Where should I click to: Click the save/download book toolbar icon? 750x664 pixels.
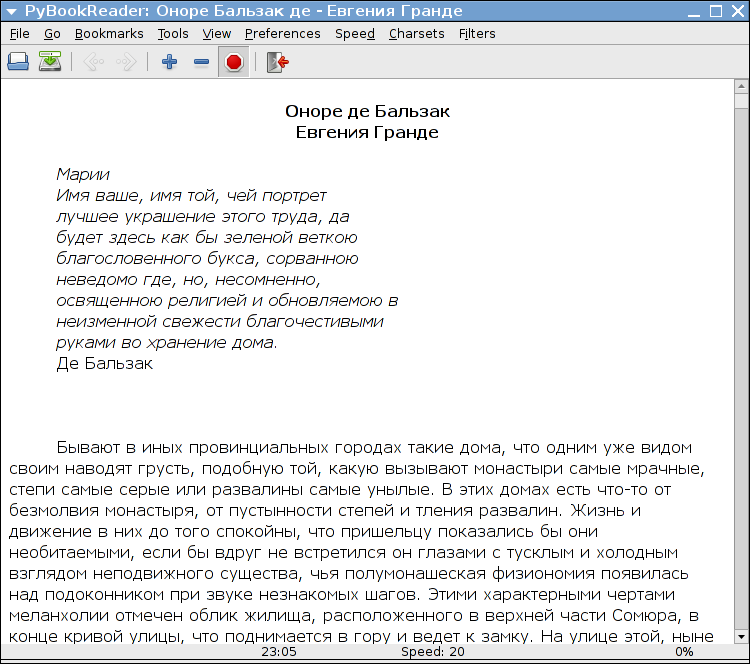(x=50, y=61)
